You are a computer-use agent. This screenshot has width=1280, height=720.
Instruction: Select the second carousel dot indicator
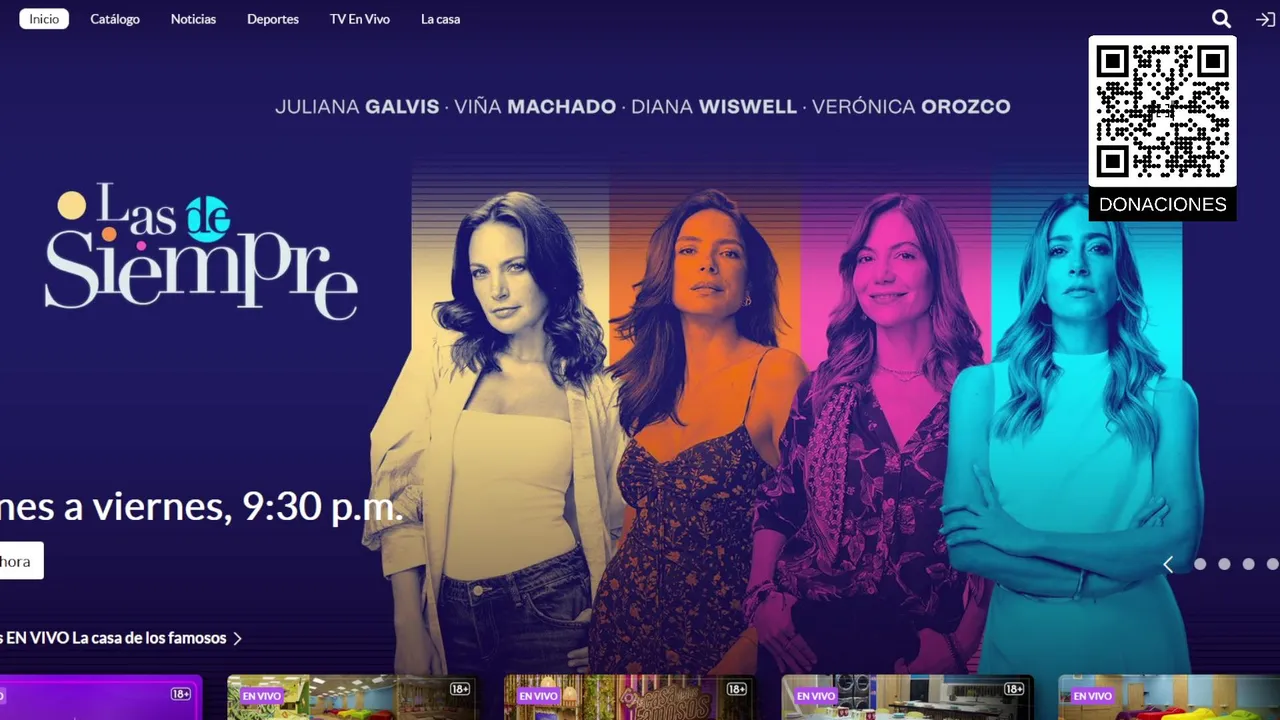coord(1224,564)
